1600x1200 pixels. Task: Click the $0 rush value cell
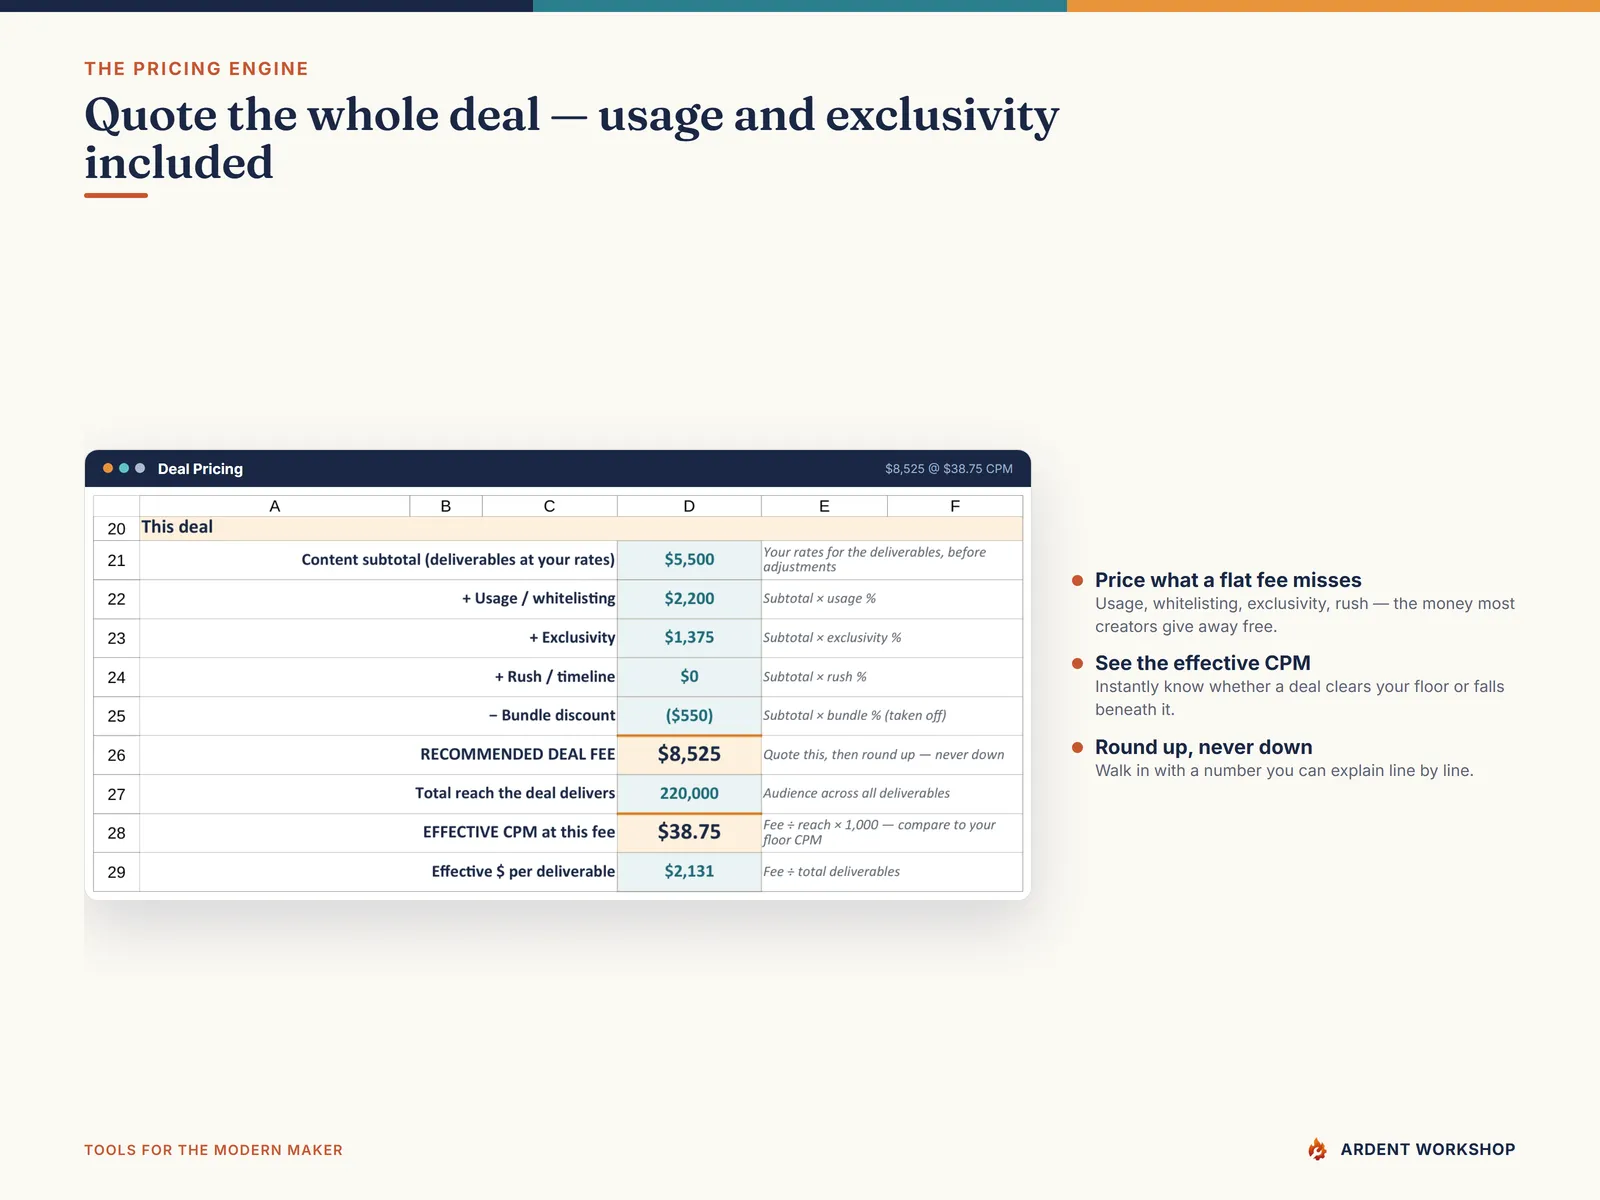pyautogui.click(x=689, y=677)
